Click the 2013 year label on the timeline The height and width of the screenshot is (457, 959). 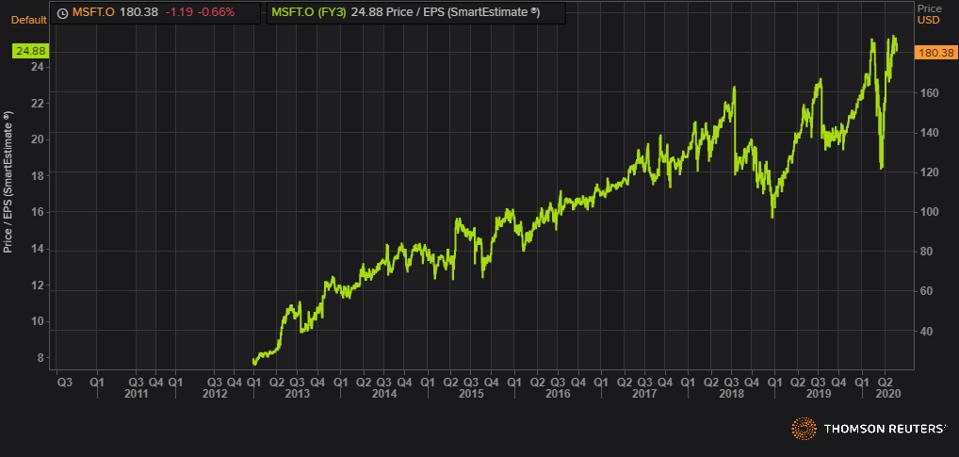[x=296, y=394]
